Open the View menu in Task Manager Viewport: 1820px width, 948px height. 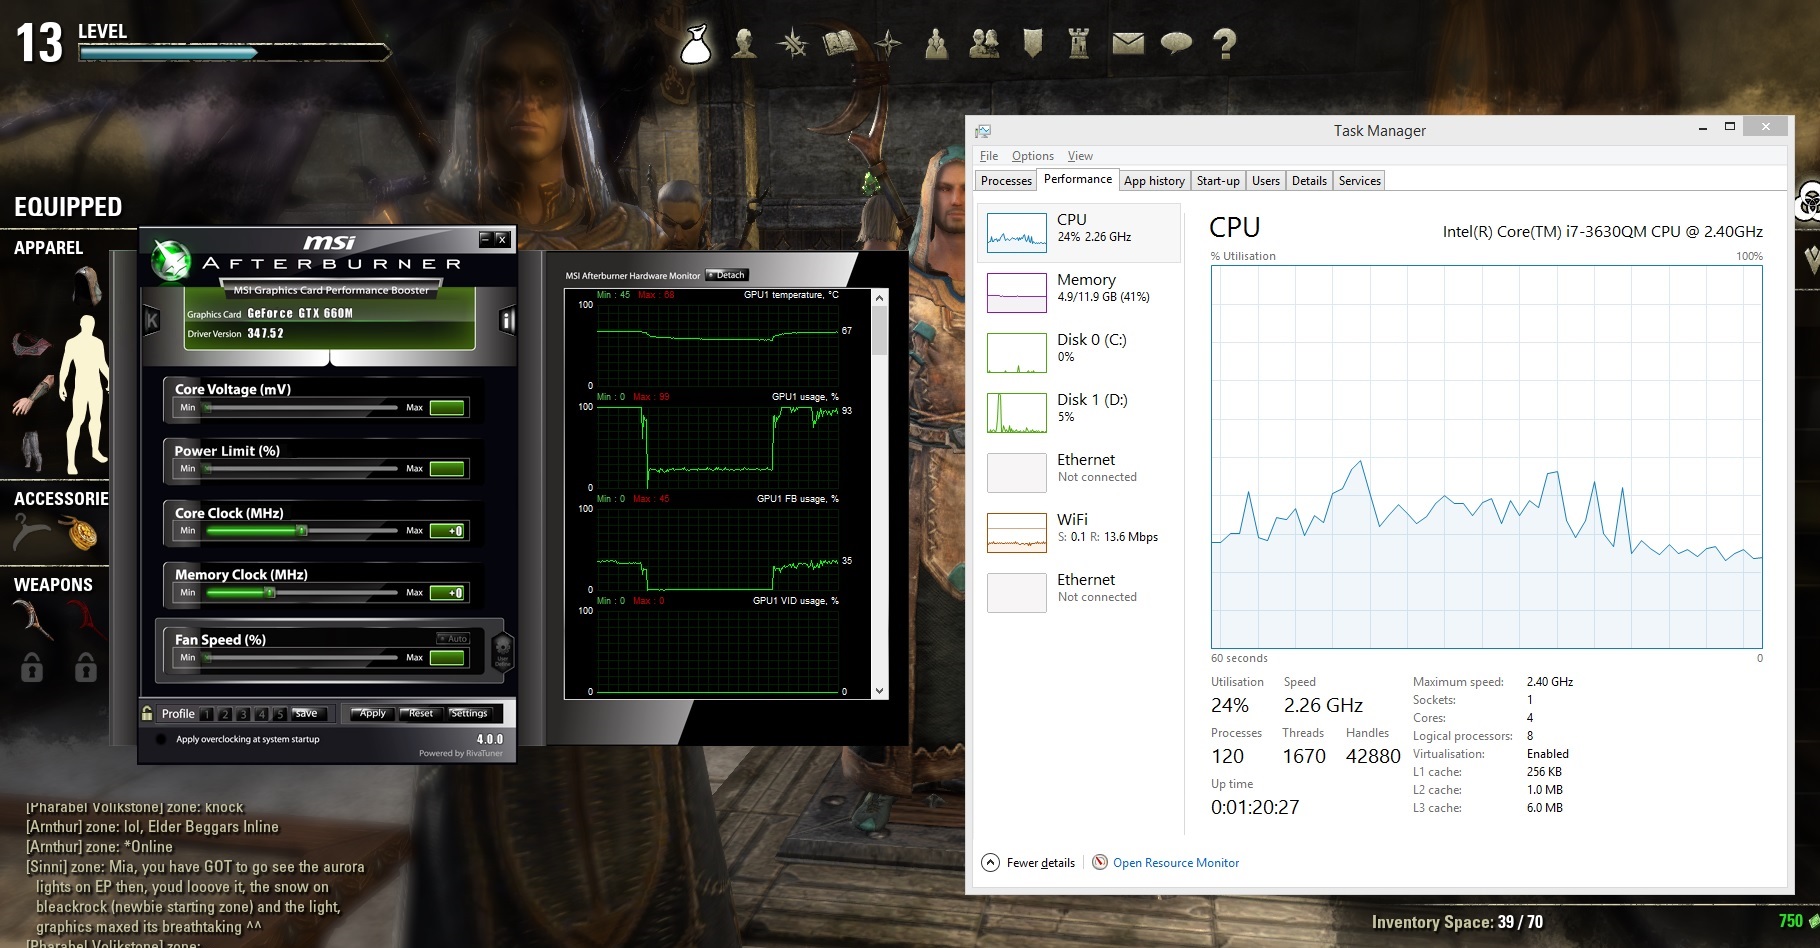pyautogui.click(x=1080, y=156)
